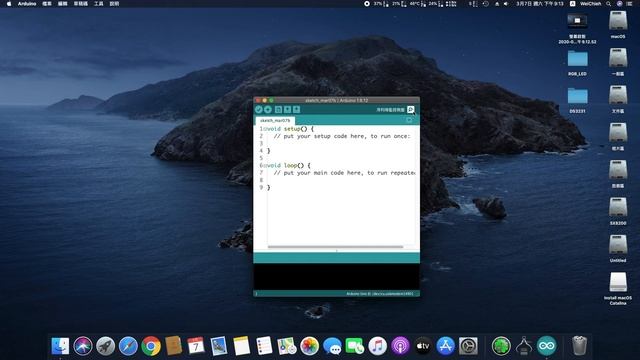Open Launchpad rocket icon in Dock
Image resolution: width=640 pixels, height=360 pixels.
106,346
